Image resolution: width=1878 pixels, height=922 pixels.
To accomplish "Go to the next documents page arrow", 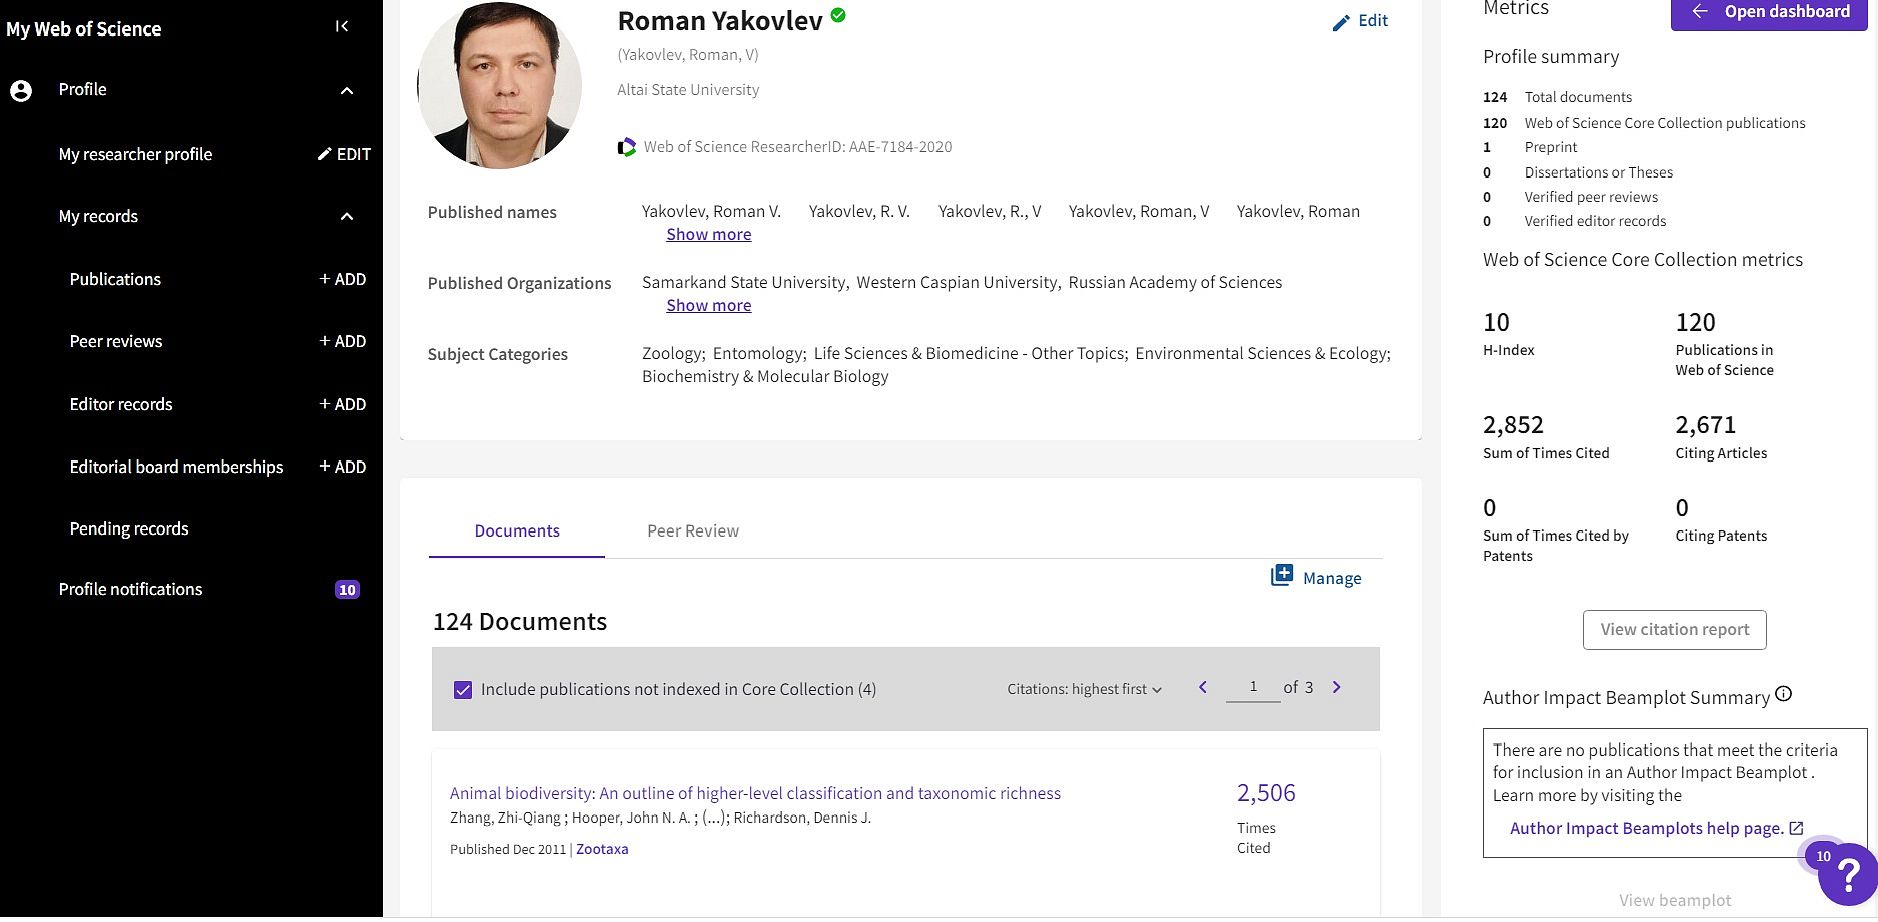I will 1336,687.
